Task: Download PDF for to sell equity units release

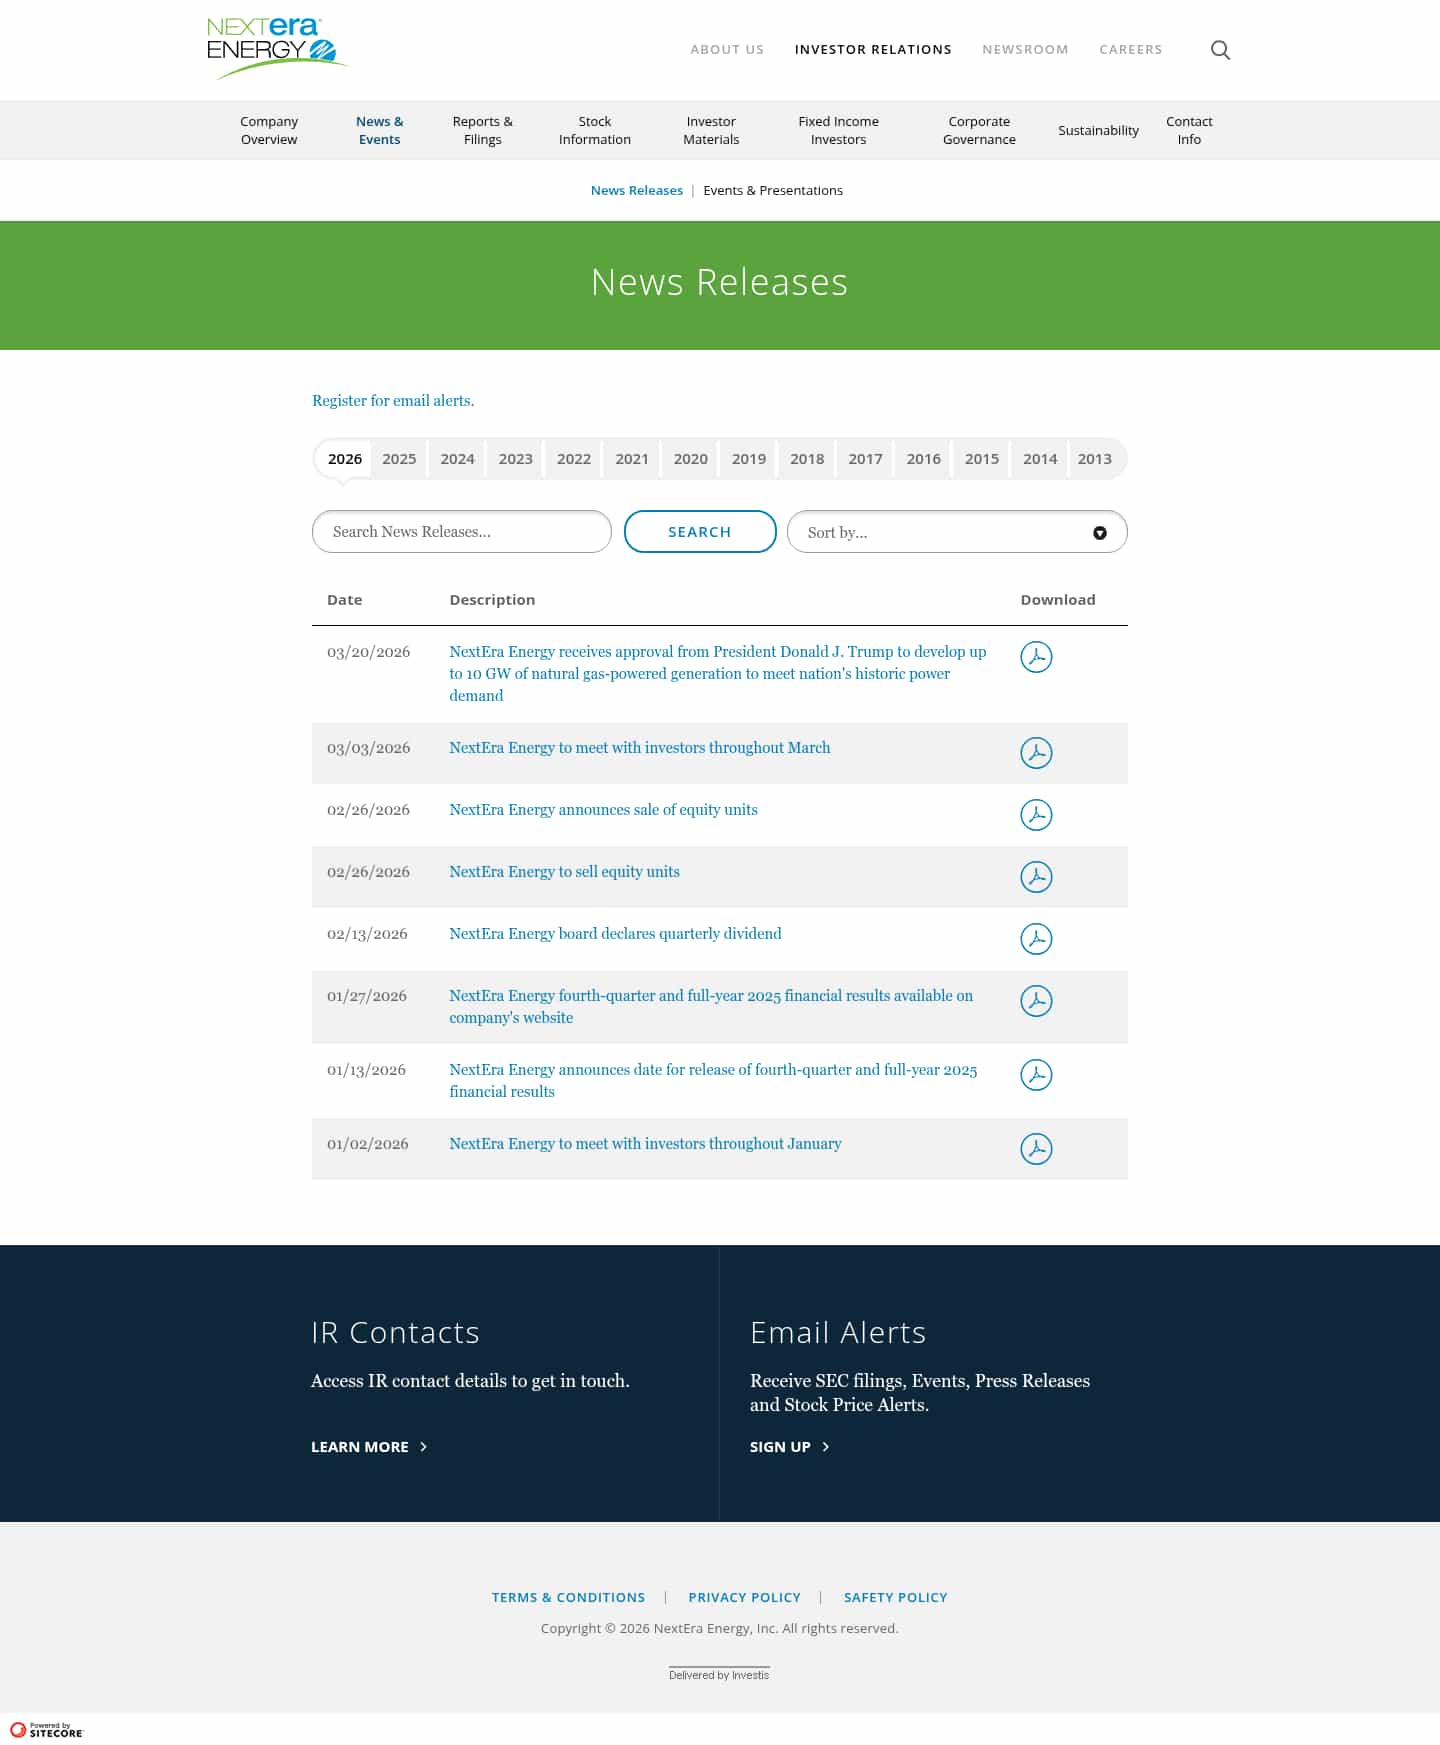Action: [1036, 877]
